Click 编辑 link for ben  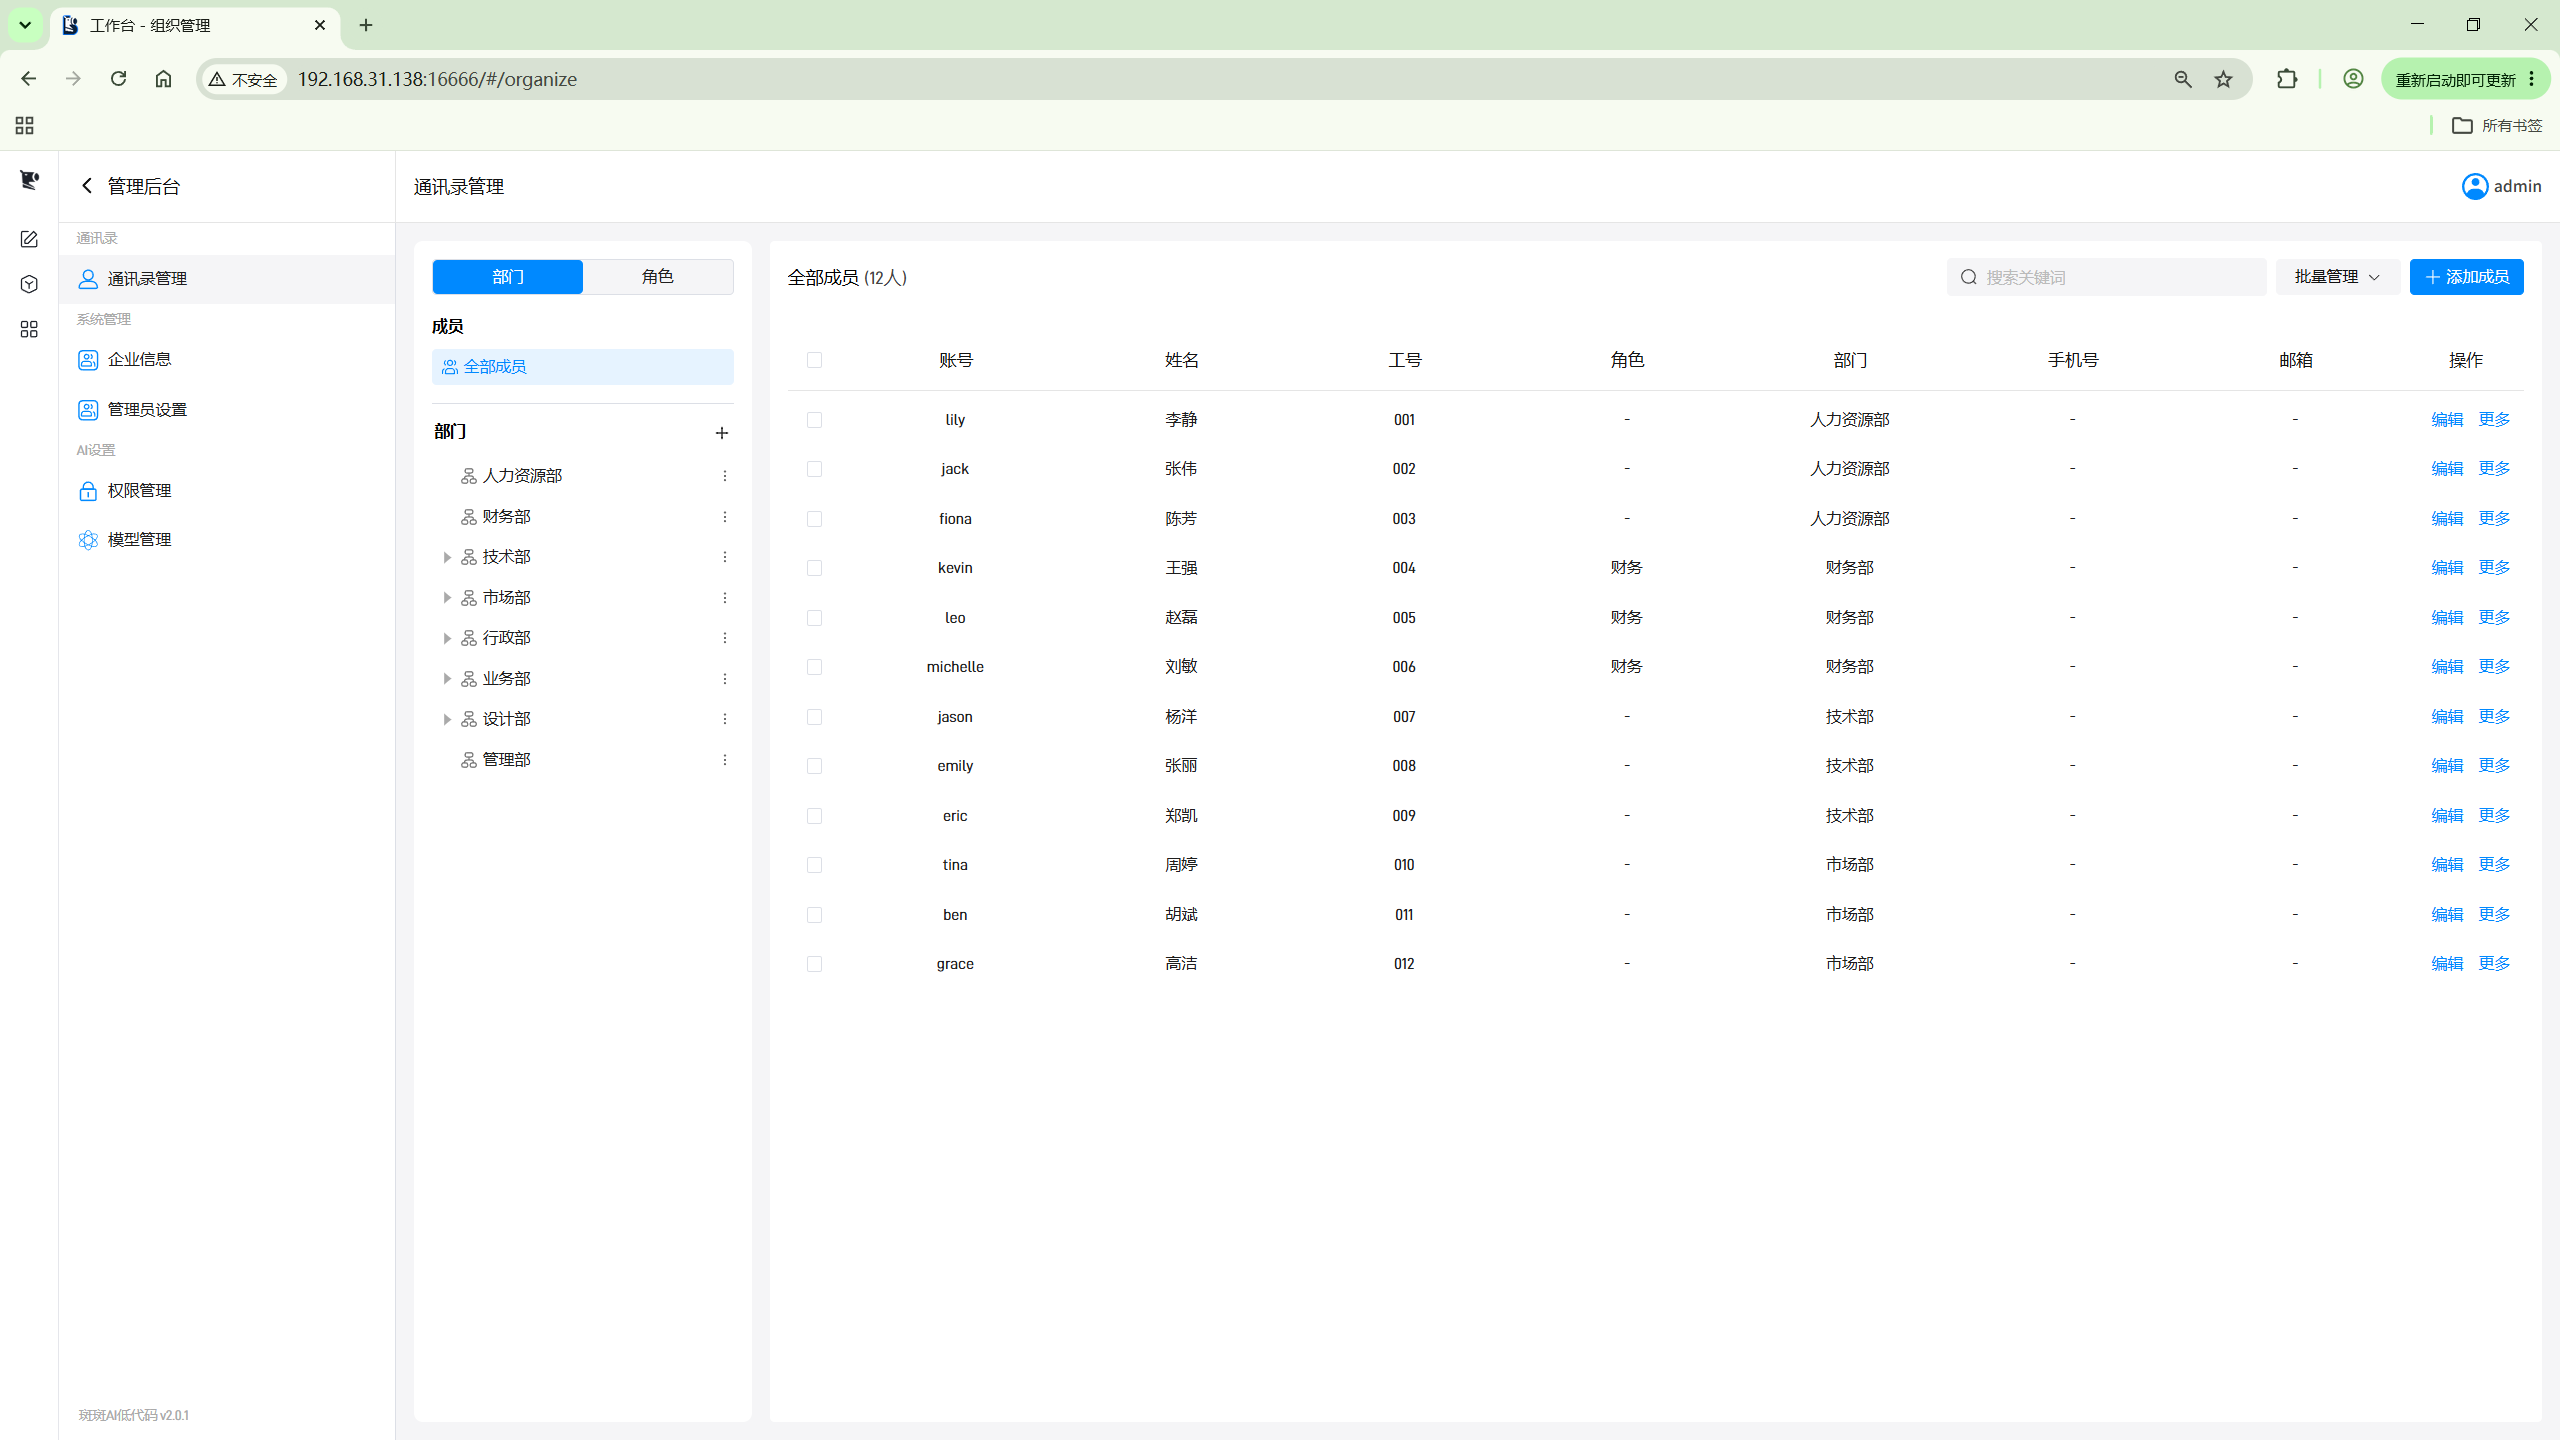click(2447, 914)
